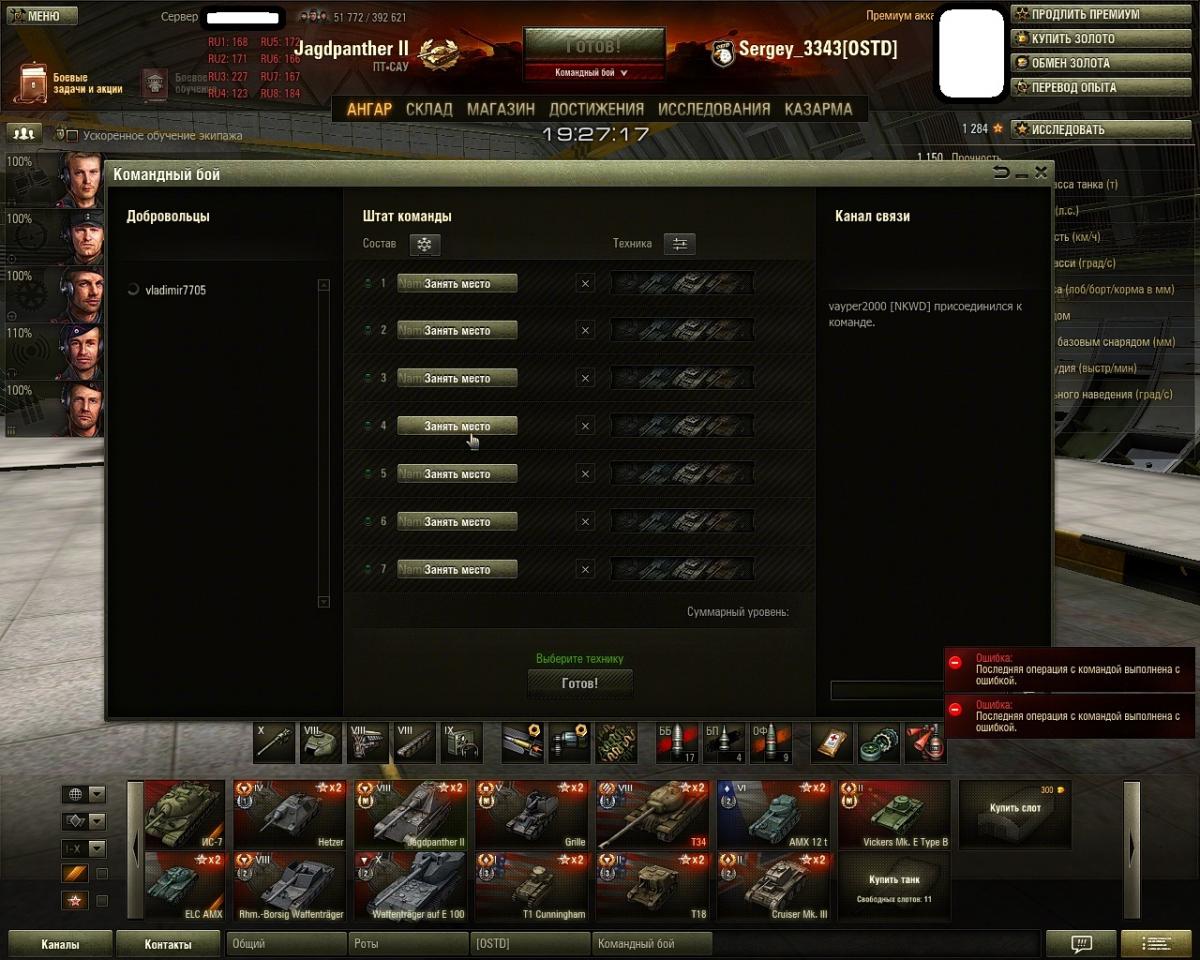Open the МЕНЮ menu
Viewport: 1200px width, 960px height.
click(x=40, y=16)
